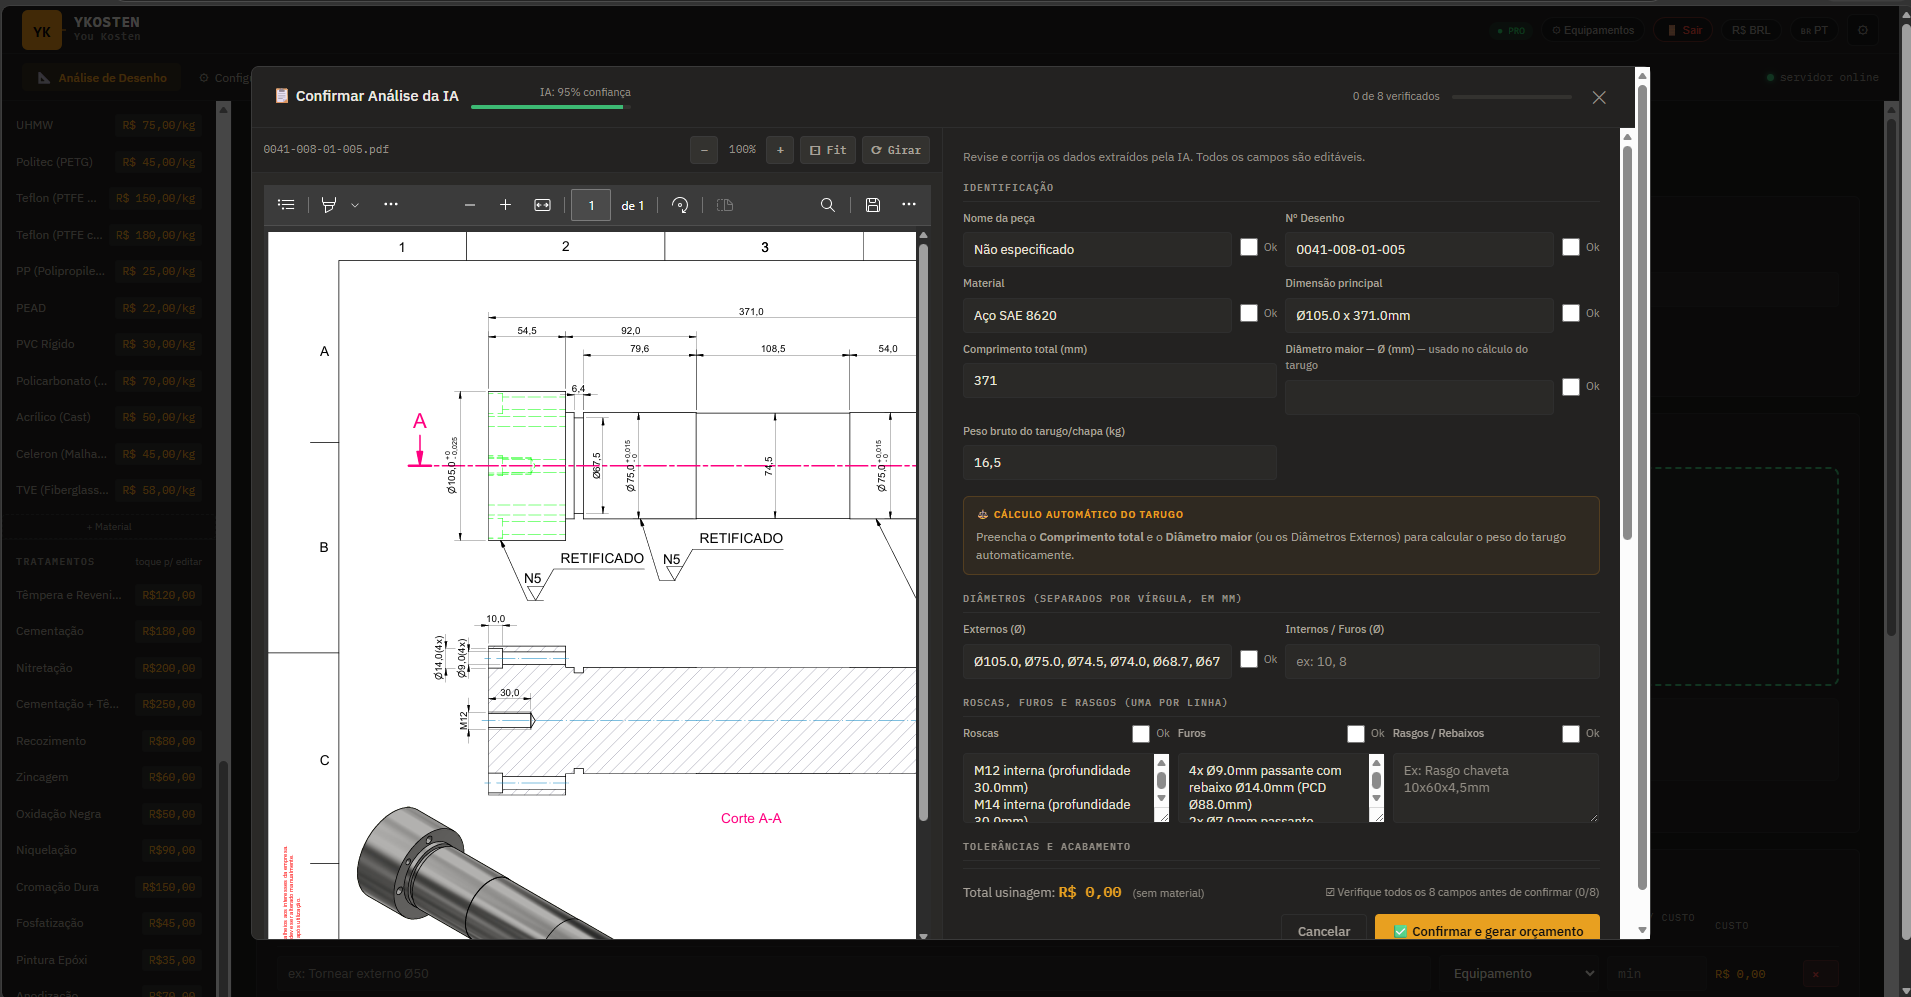The width and height of the screenshot is (1911, 997).
Task: Select the PDF highlight drawing tool
Action: click(329, 205)
